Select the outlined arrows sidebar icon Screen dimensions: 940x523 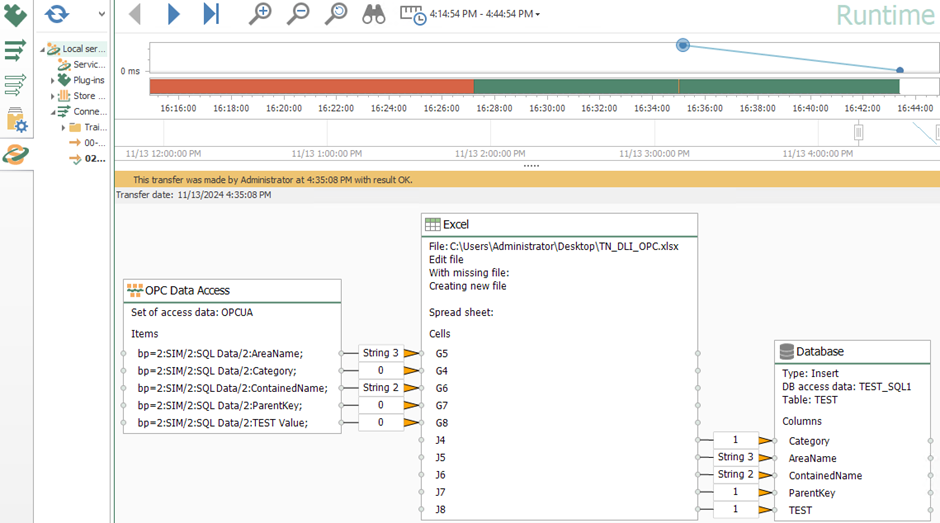15,85
